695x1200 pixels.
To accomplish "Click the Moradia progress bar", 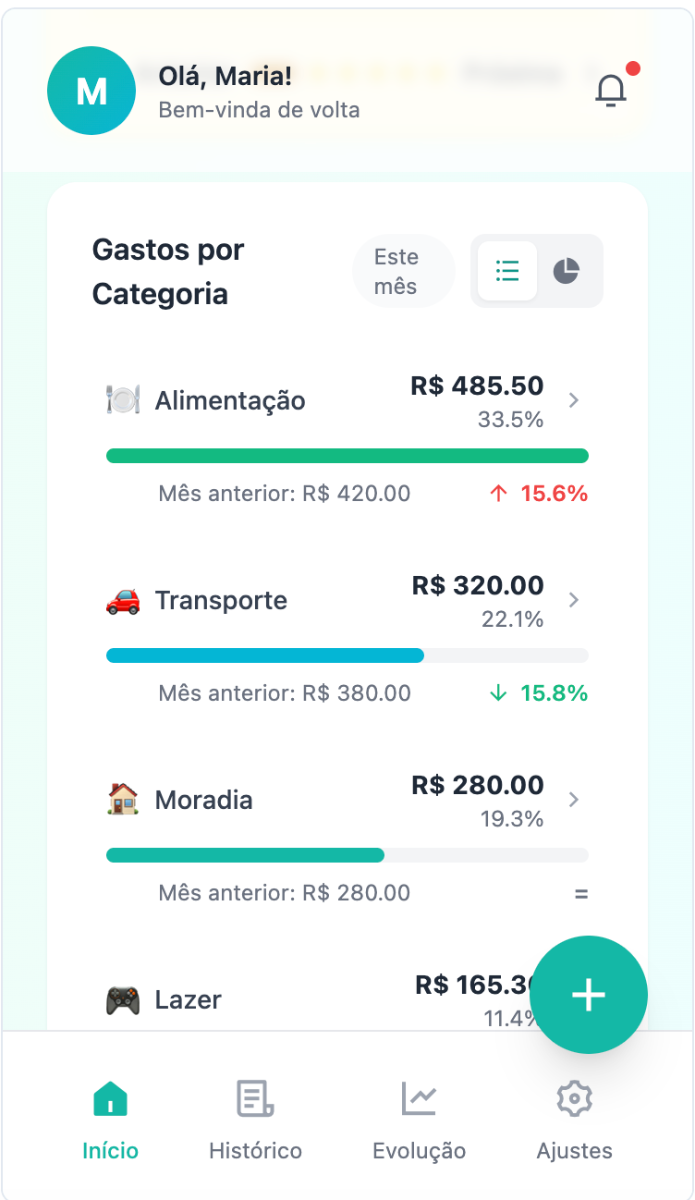I will tap(347, 855).
